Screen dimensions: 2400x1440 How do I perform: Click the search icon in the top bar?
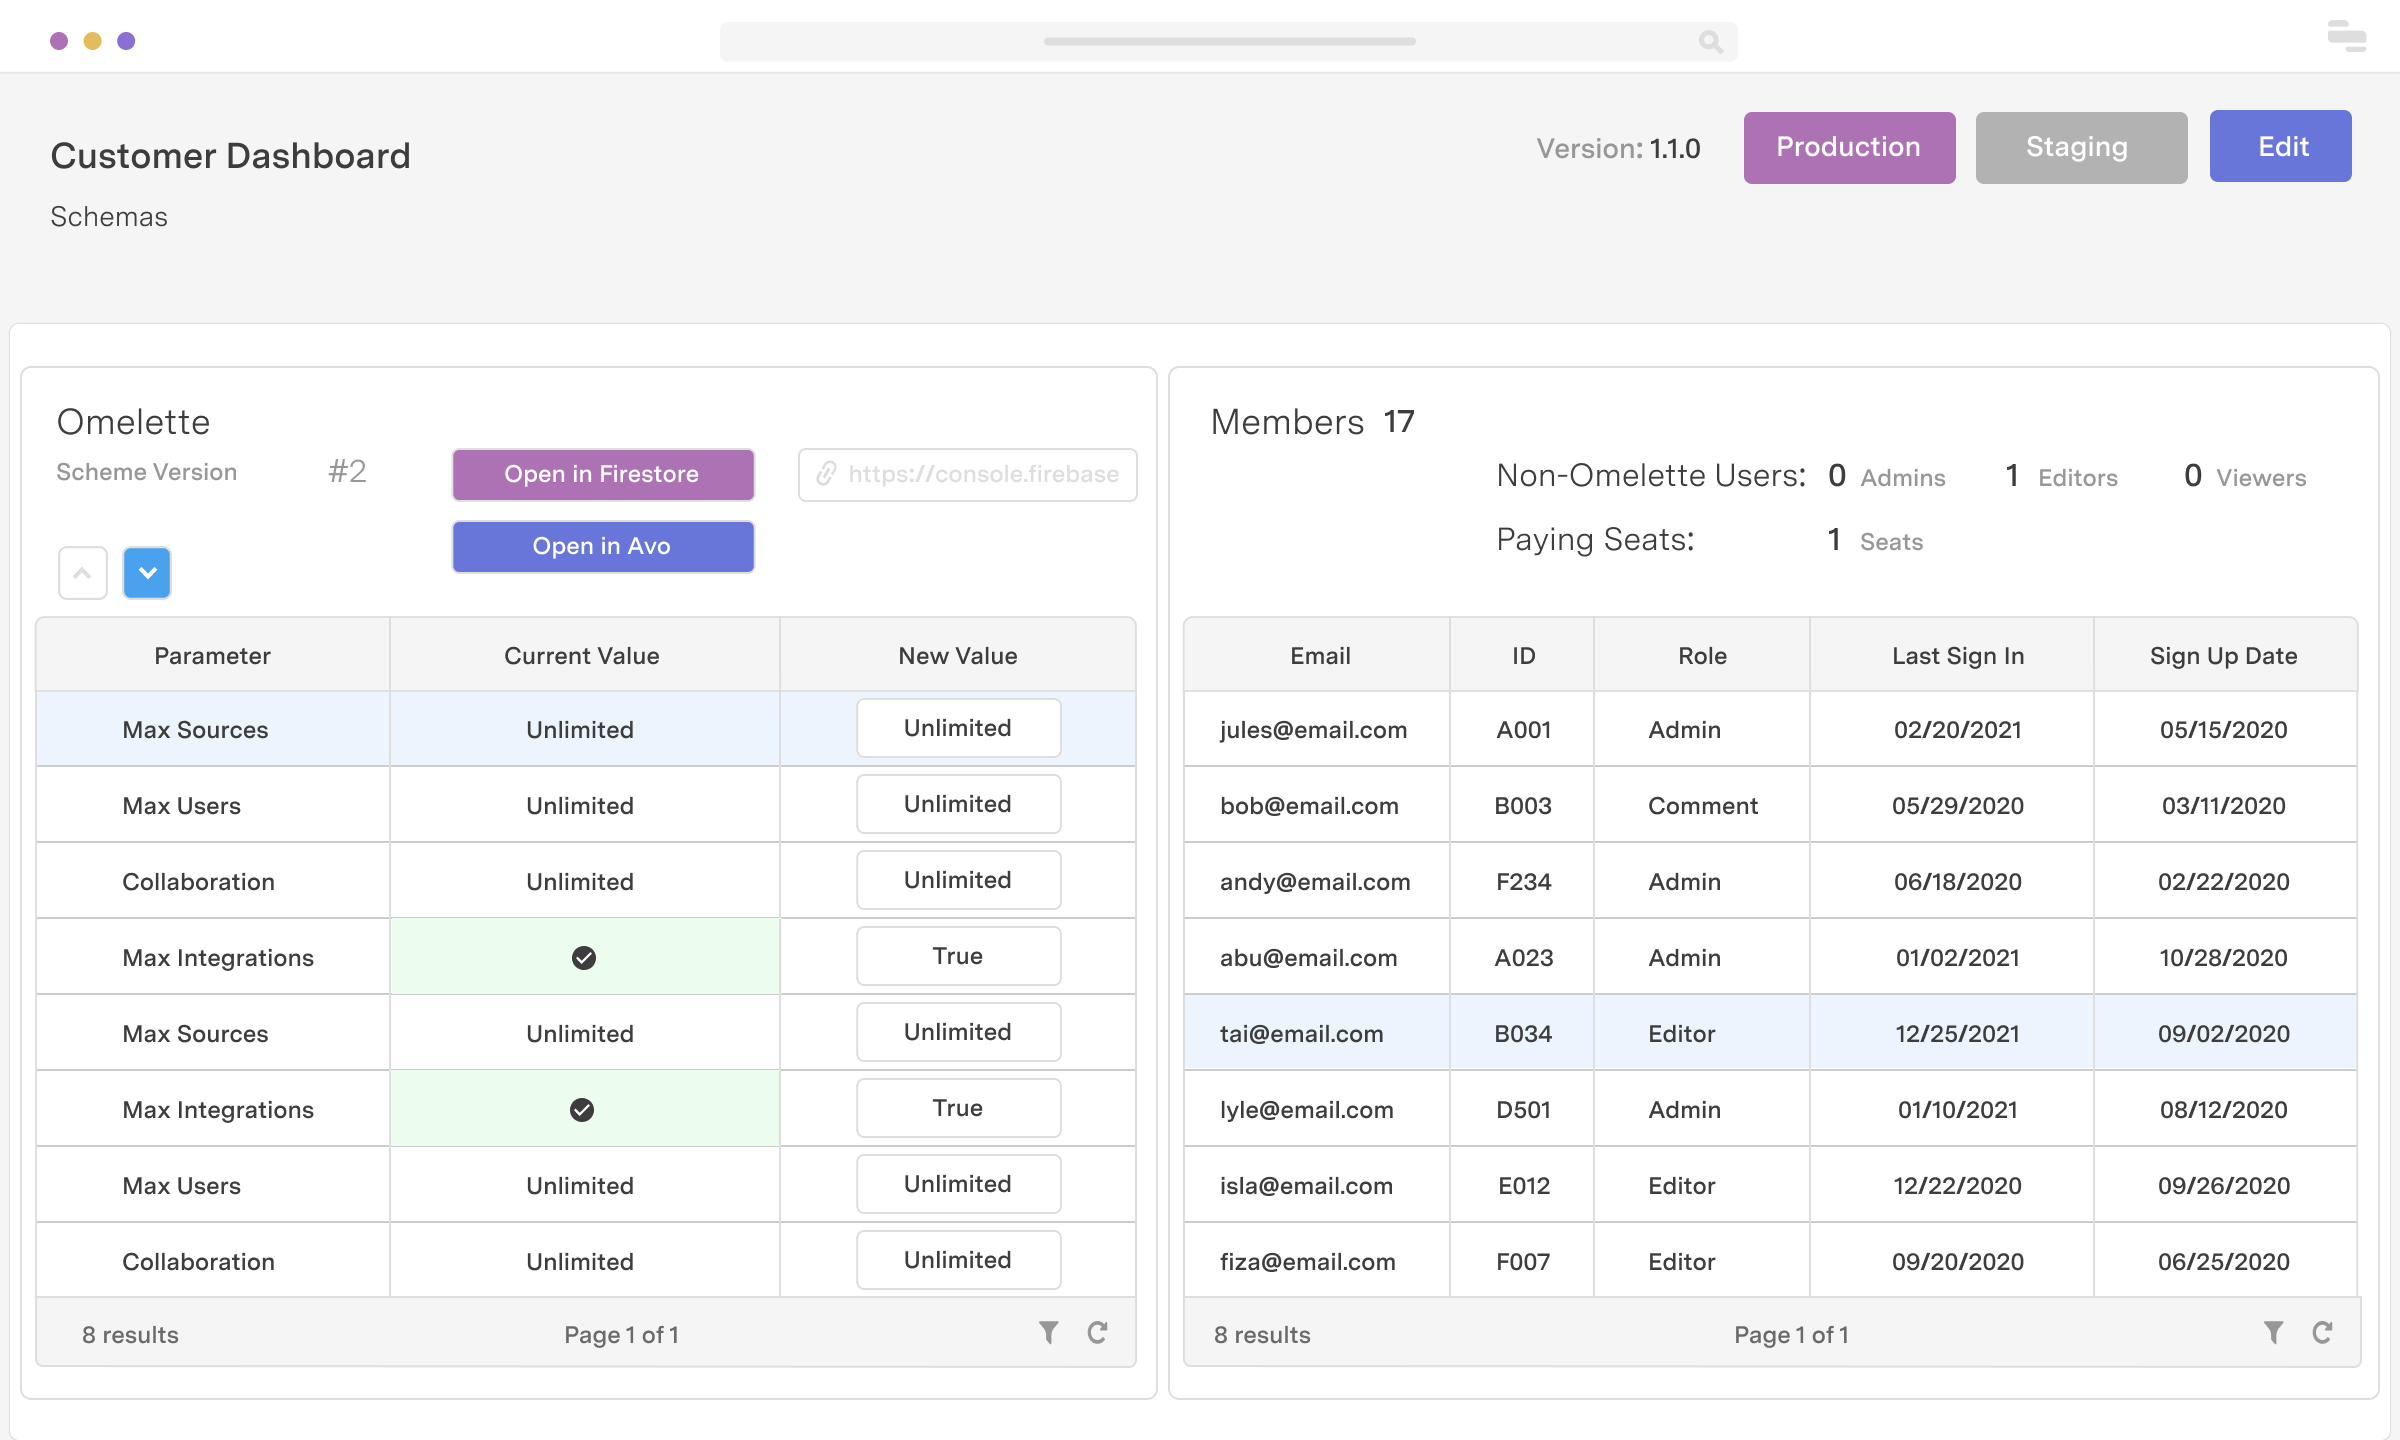[x=1711, y=39]
